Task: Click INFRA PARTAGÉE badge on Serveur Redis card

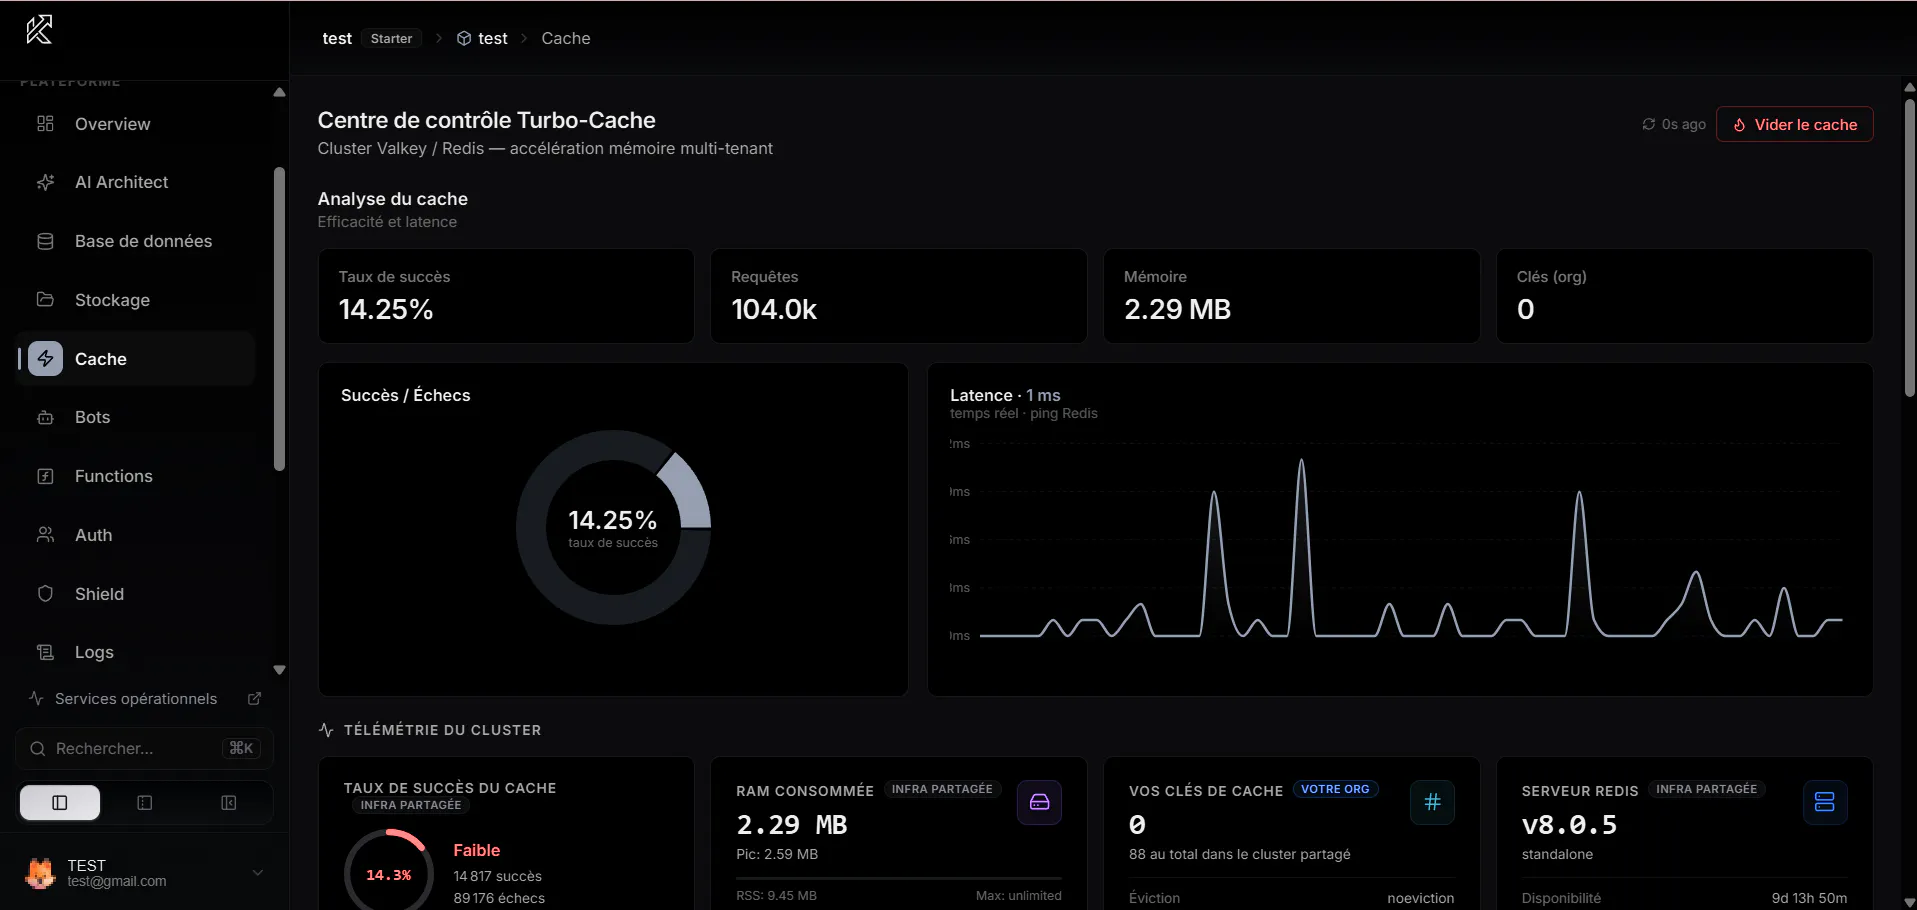Action: [x=1706, y=789]
